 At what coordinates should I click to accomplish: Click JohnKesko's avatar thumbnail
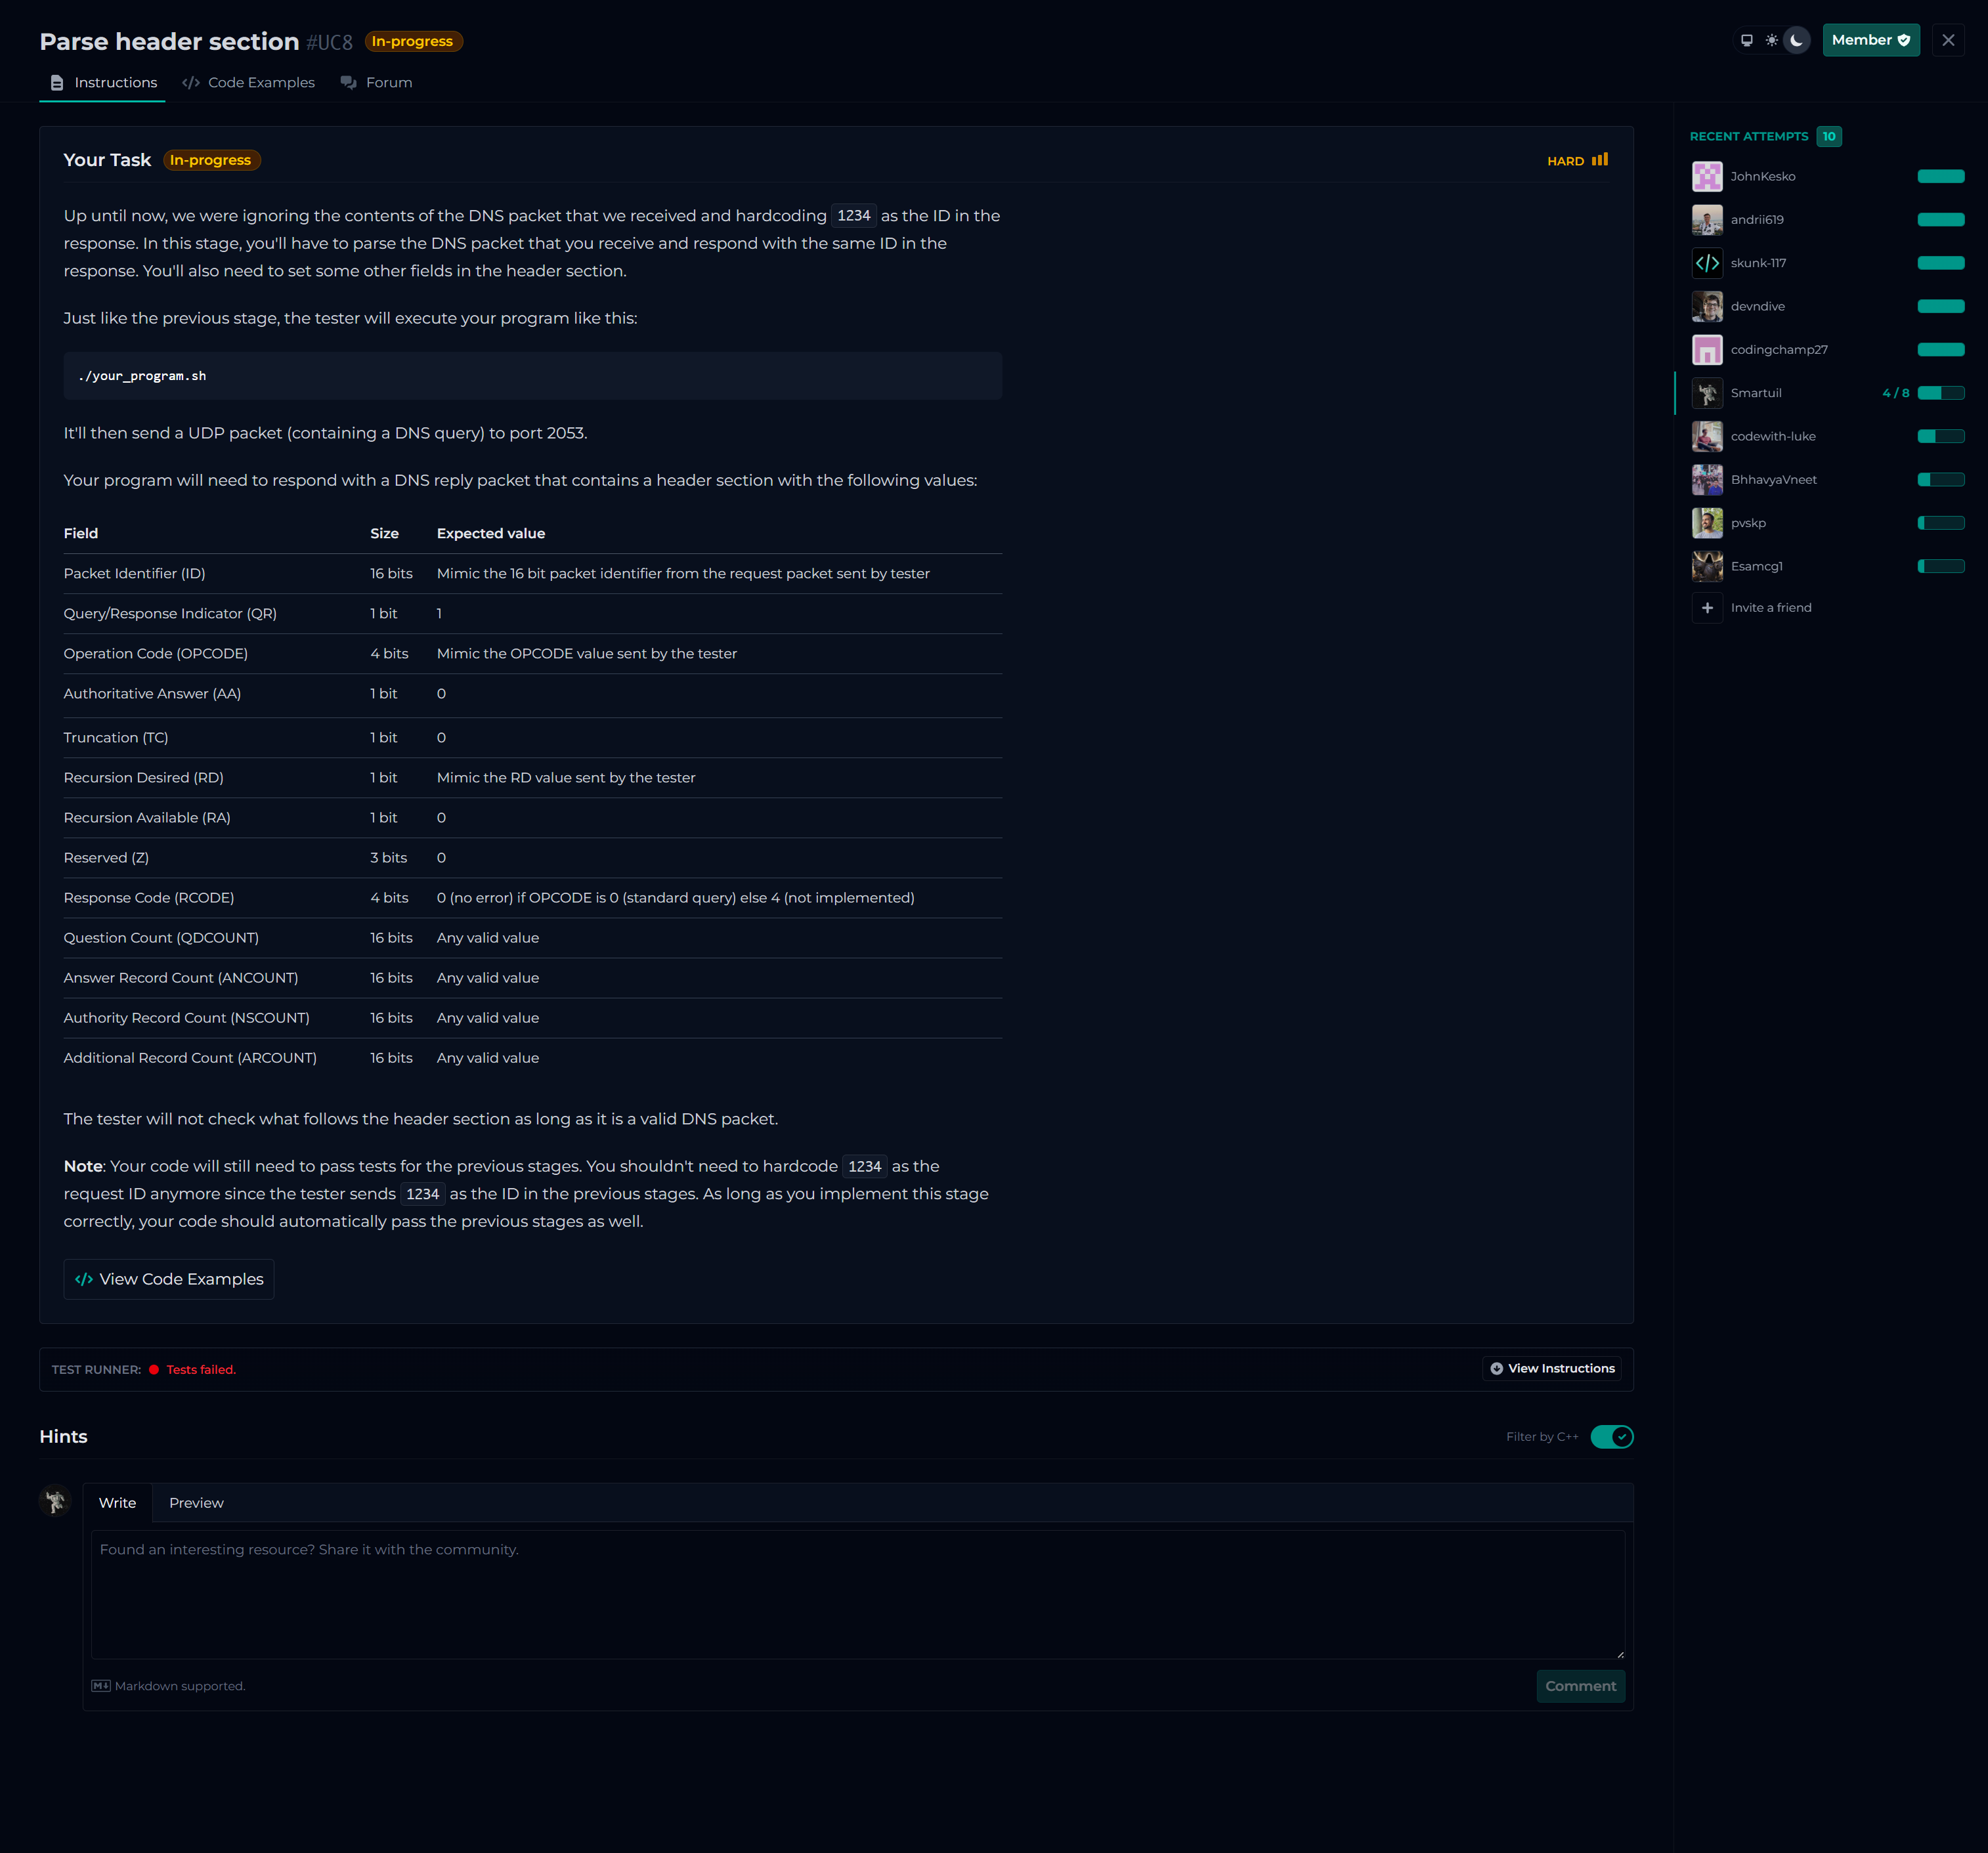1707,177
